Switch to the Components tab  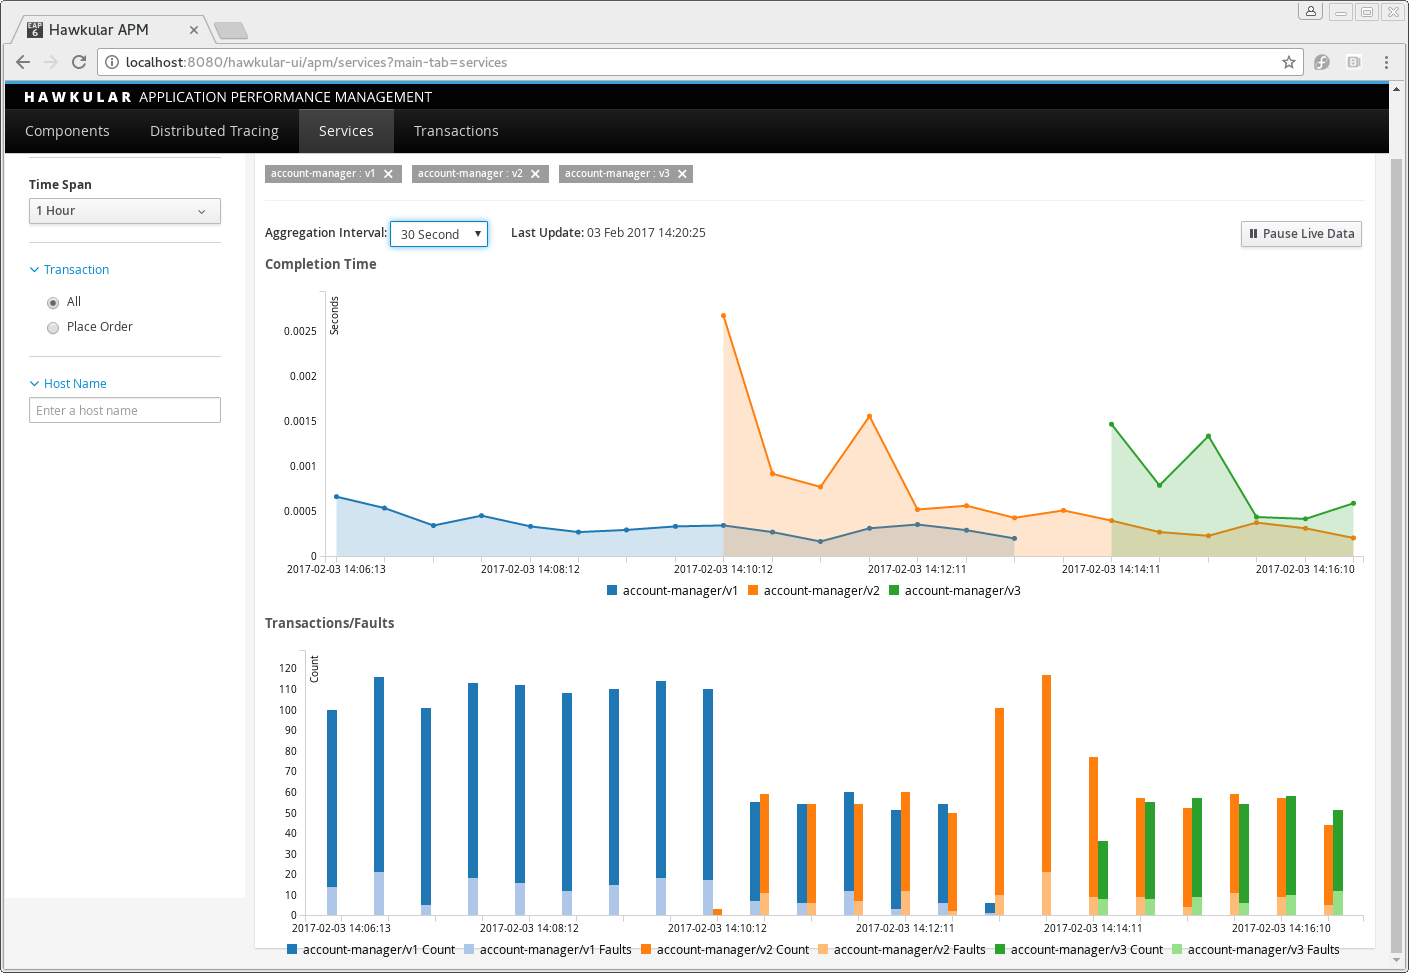67,131
